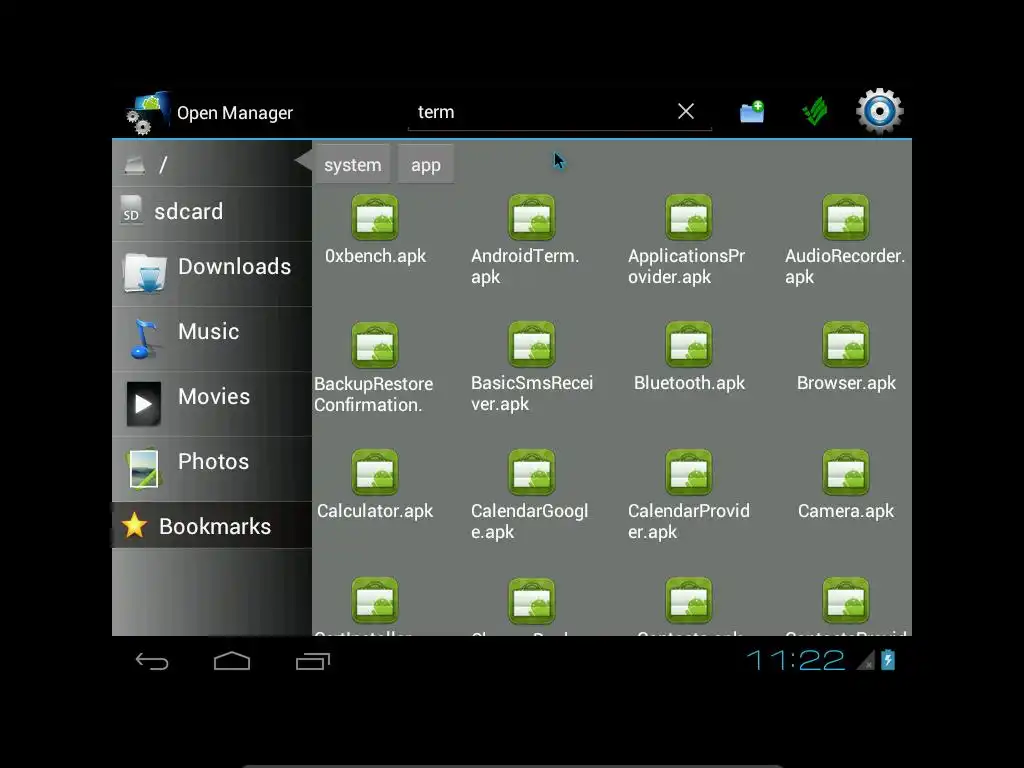The height and width of the screenshot is (768, 1024).
Task: Open the Calculator.apk icon
Action: click(375, 473)
